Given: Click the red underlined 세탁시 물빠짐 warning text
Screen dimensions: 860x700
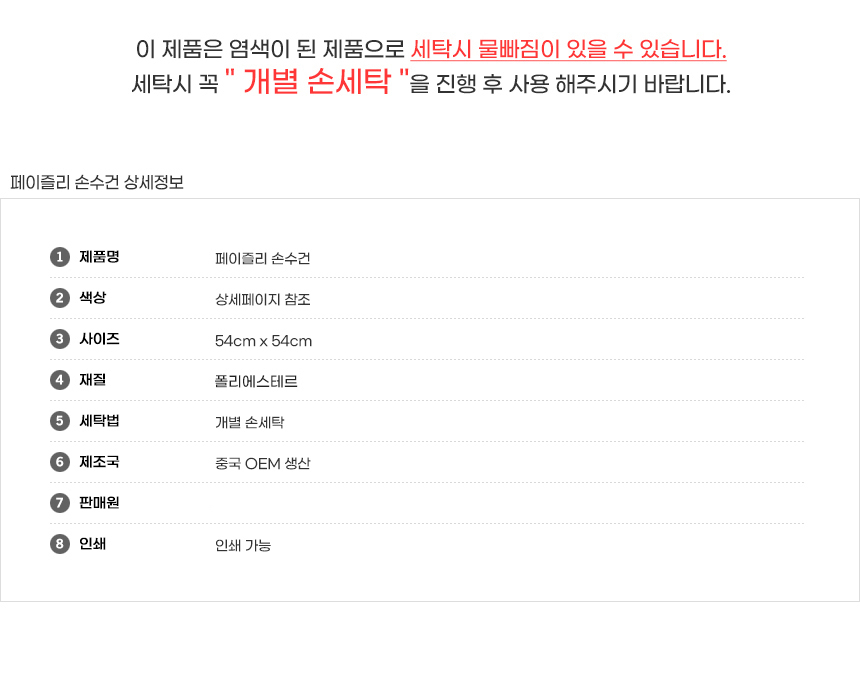Looking at the screenshot, I should point(568,49).
